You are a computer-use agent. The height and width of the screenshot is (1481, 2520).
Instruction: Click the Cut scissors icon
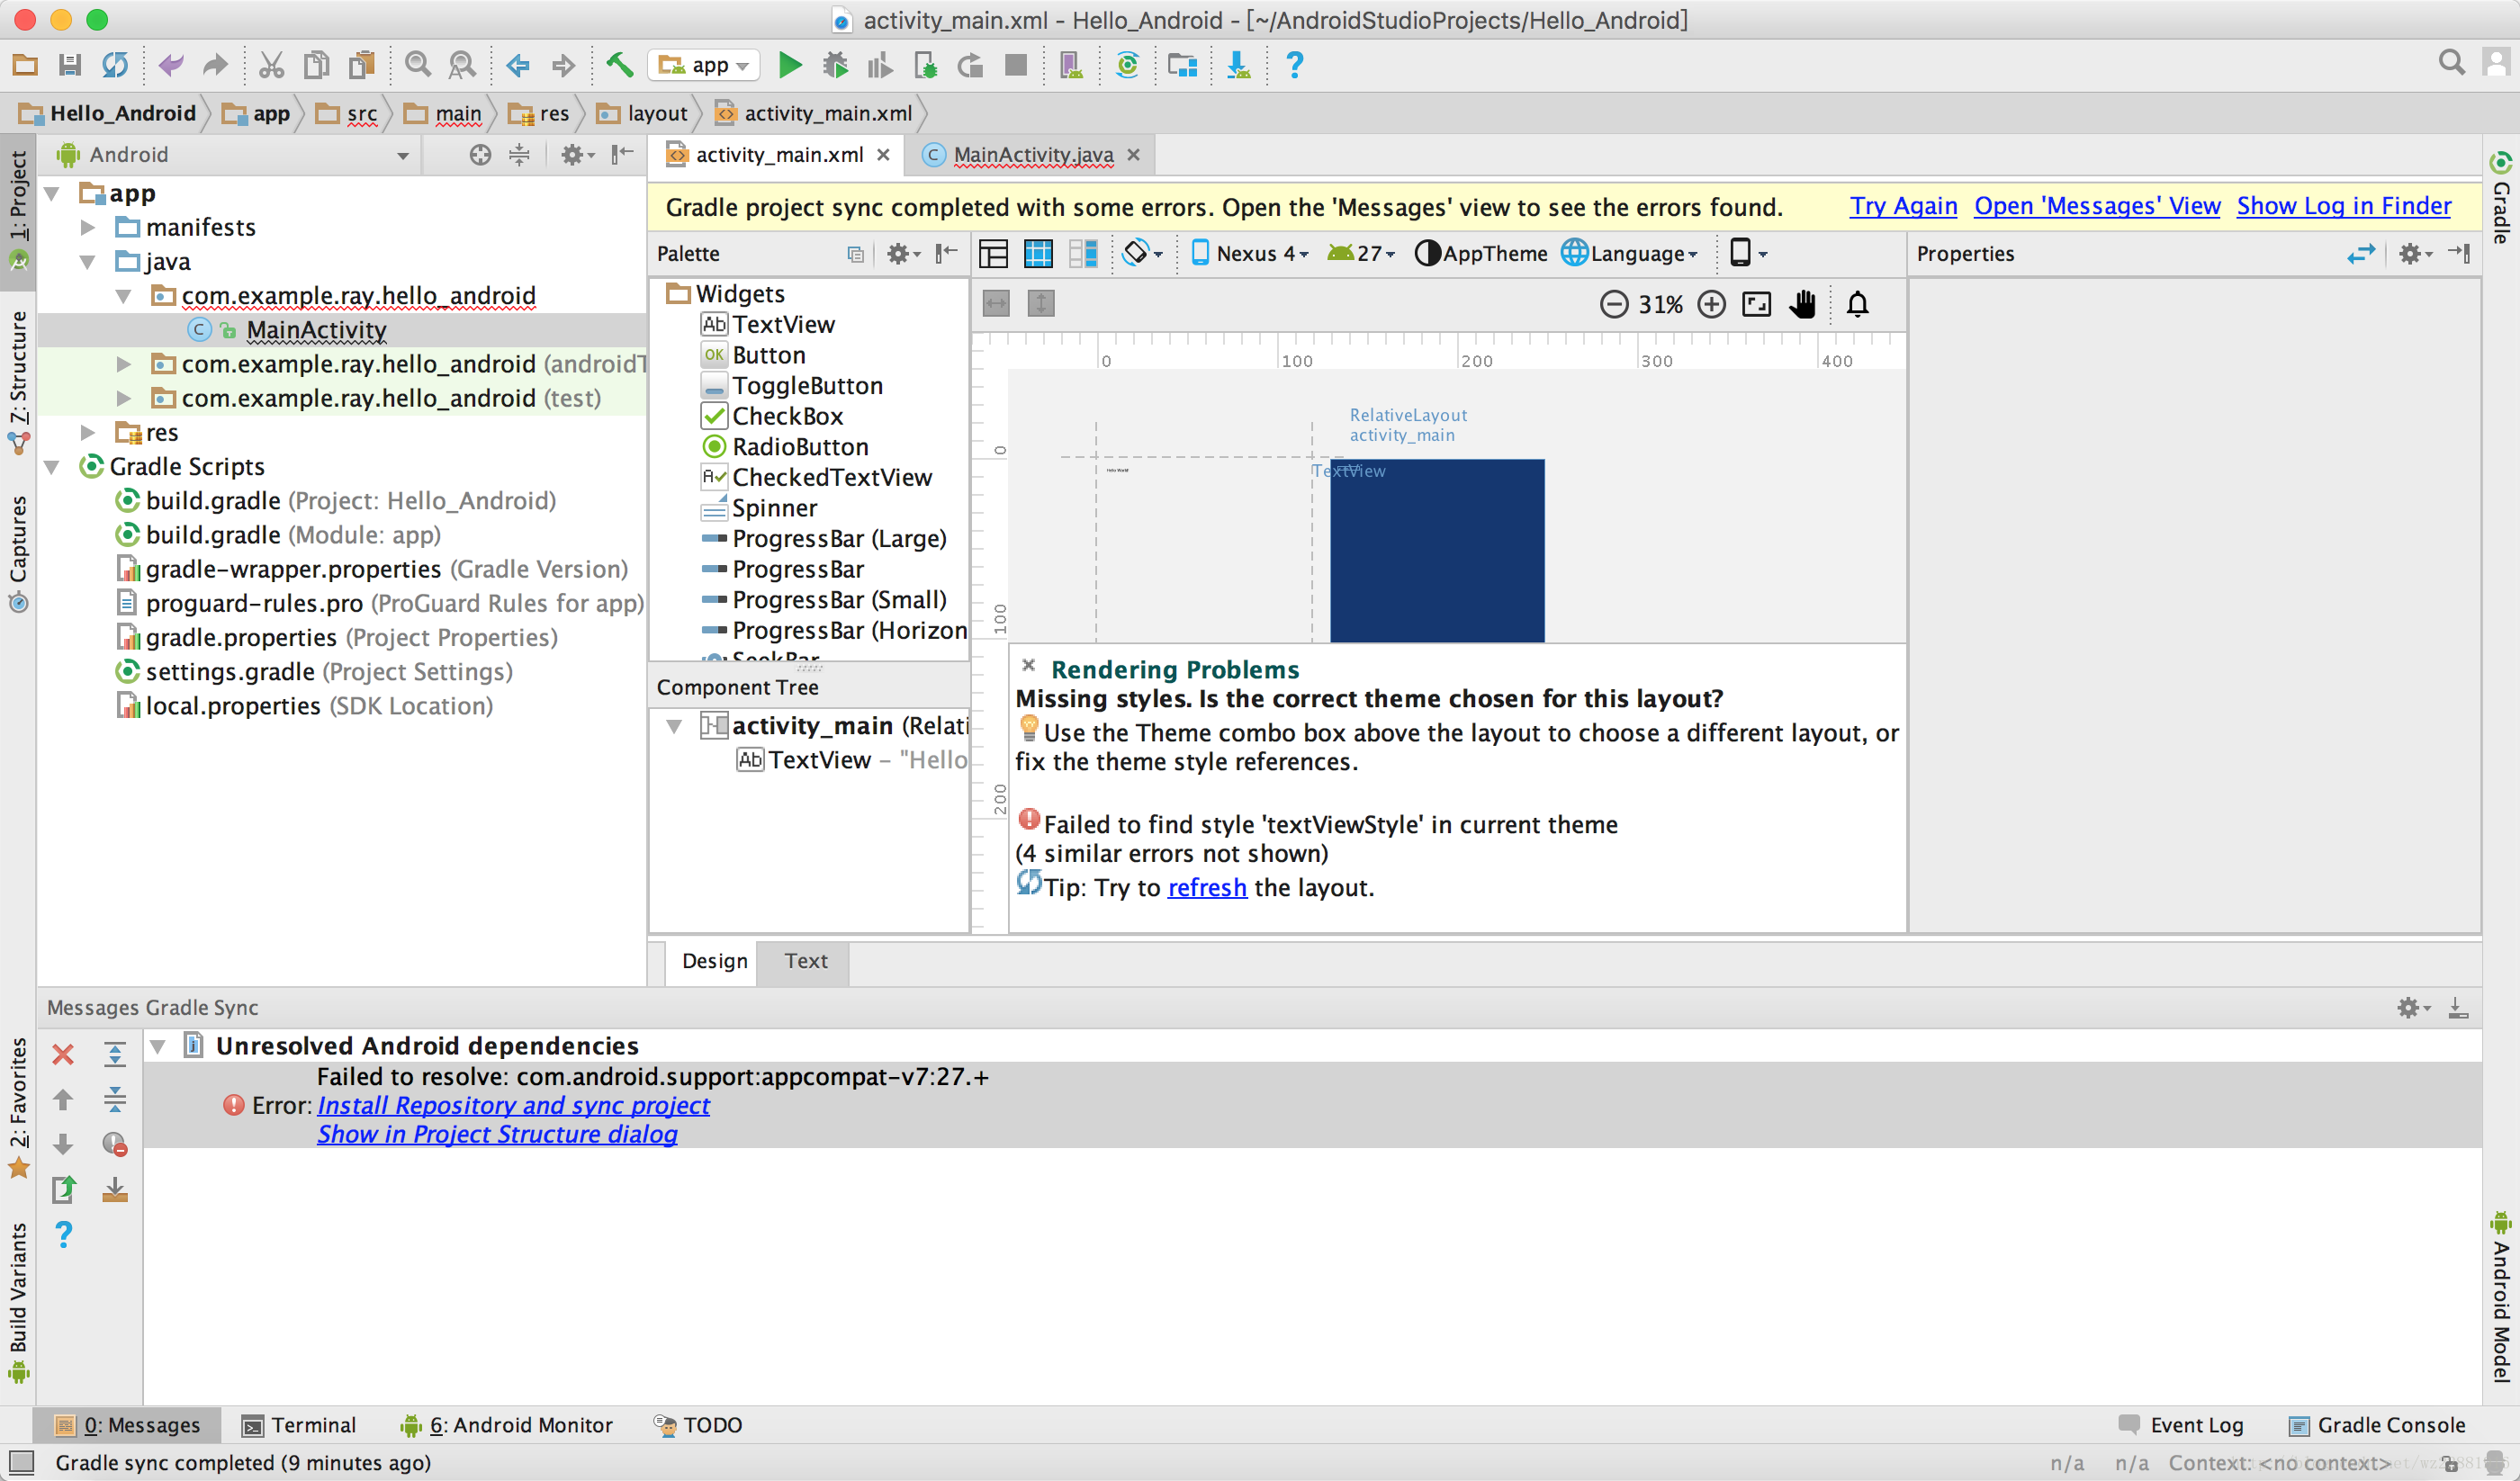click(x=271, y=66)
